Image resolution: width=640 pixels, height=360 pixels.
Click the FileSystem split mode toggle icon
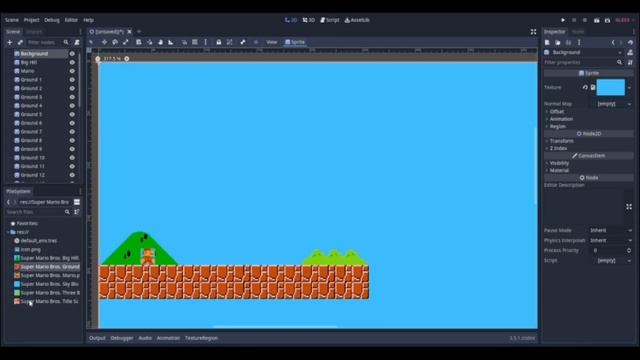click(x=77, y=202)
